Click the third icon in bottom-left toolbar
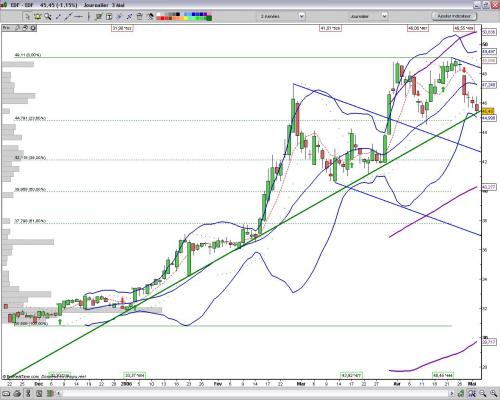The width and height of the screenshot is (500, 400). click(28, 393)
